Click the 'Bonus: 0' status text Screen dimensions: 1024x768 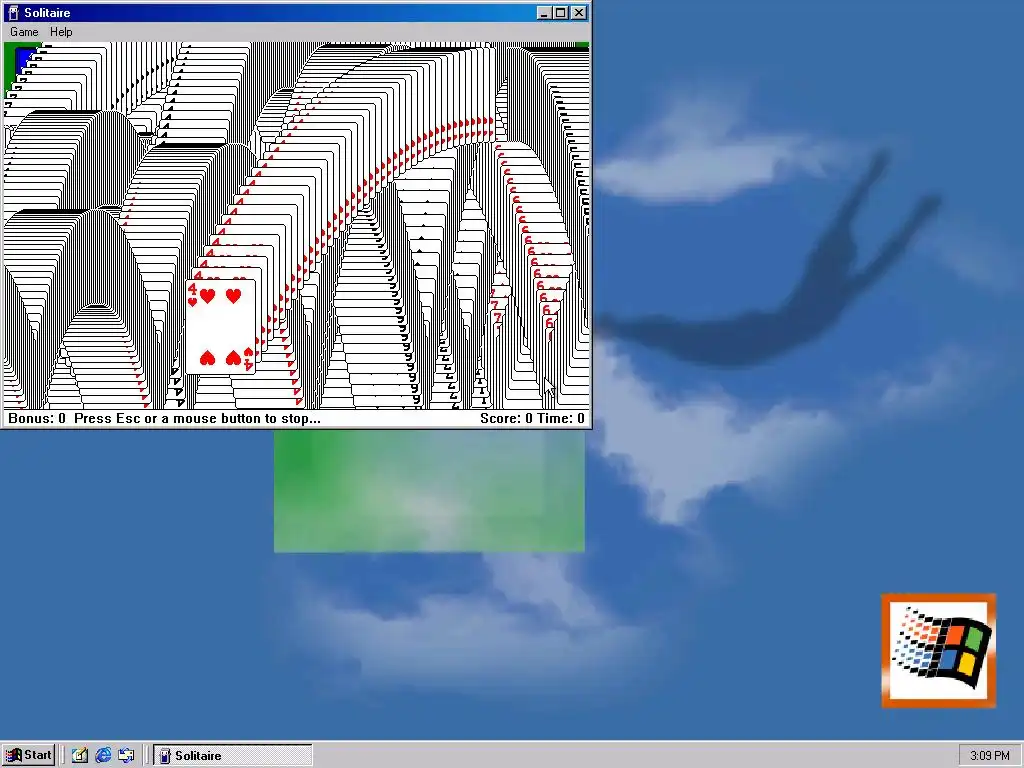[37, 419]
